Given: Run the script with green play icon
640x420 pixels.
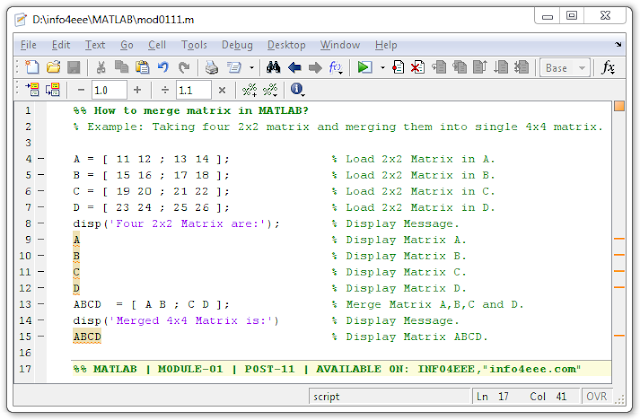Looking at the screenshot, I should click(364, 67).
